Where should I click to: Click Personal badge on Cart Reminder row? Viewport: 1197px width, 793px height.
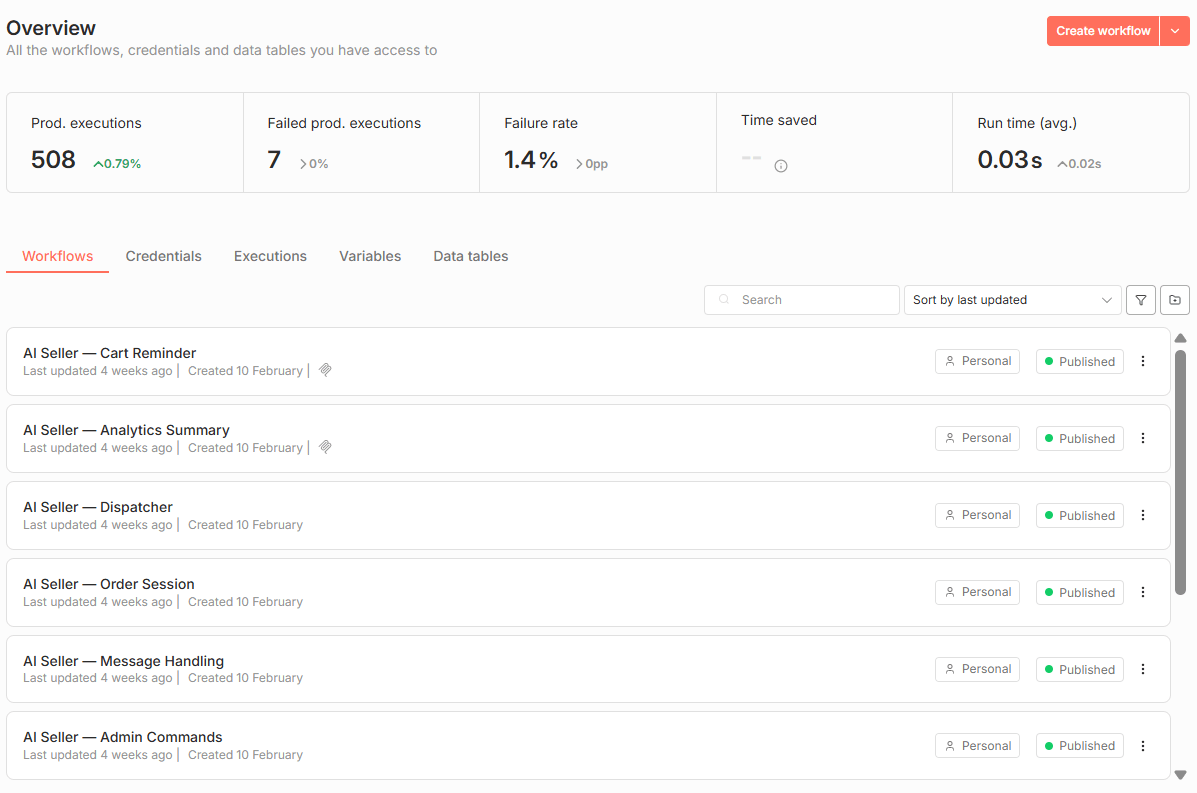click(x=977, y=361)
